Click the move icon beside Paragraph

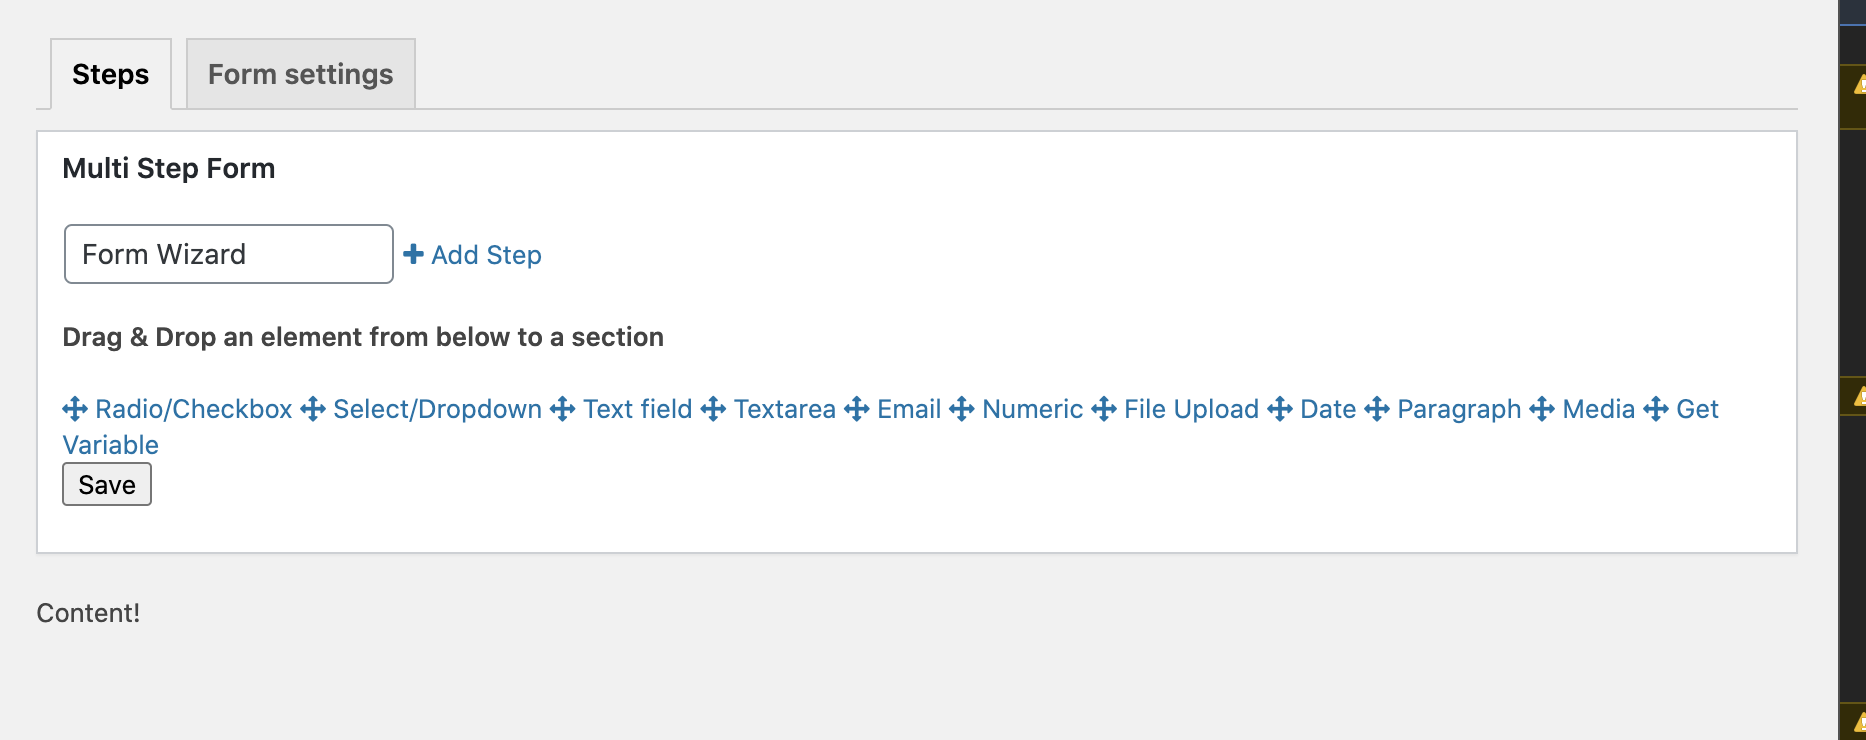1377,409
